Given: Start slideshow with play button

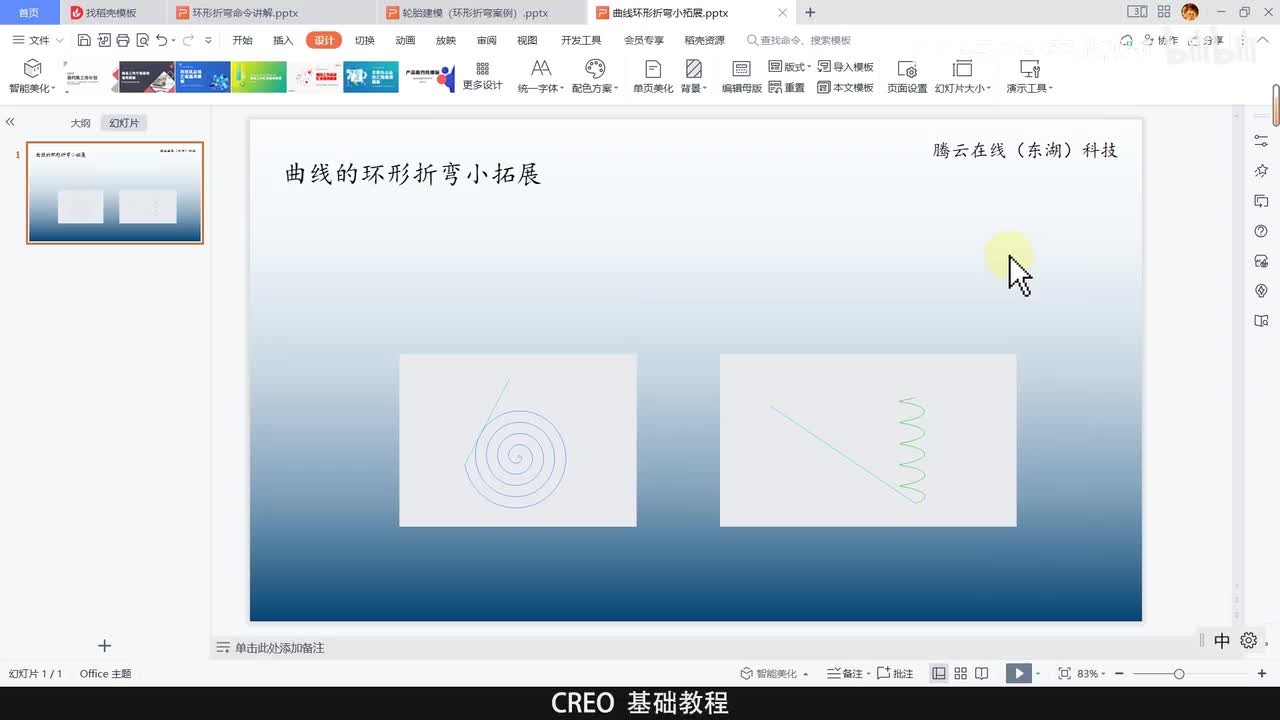Looking at the screenshot, I should [1018, 674].
